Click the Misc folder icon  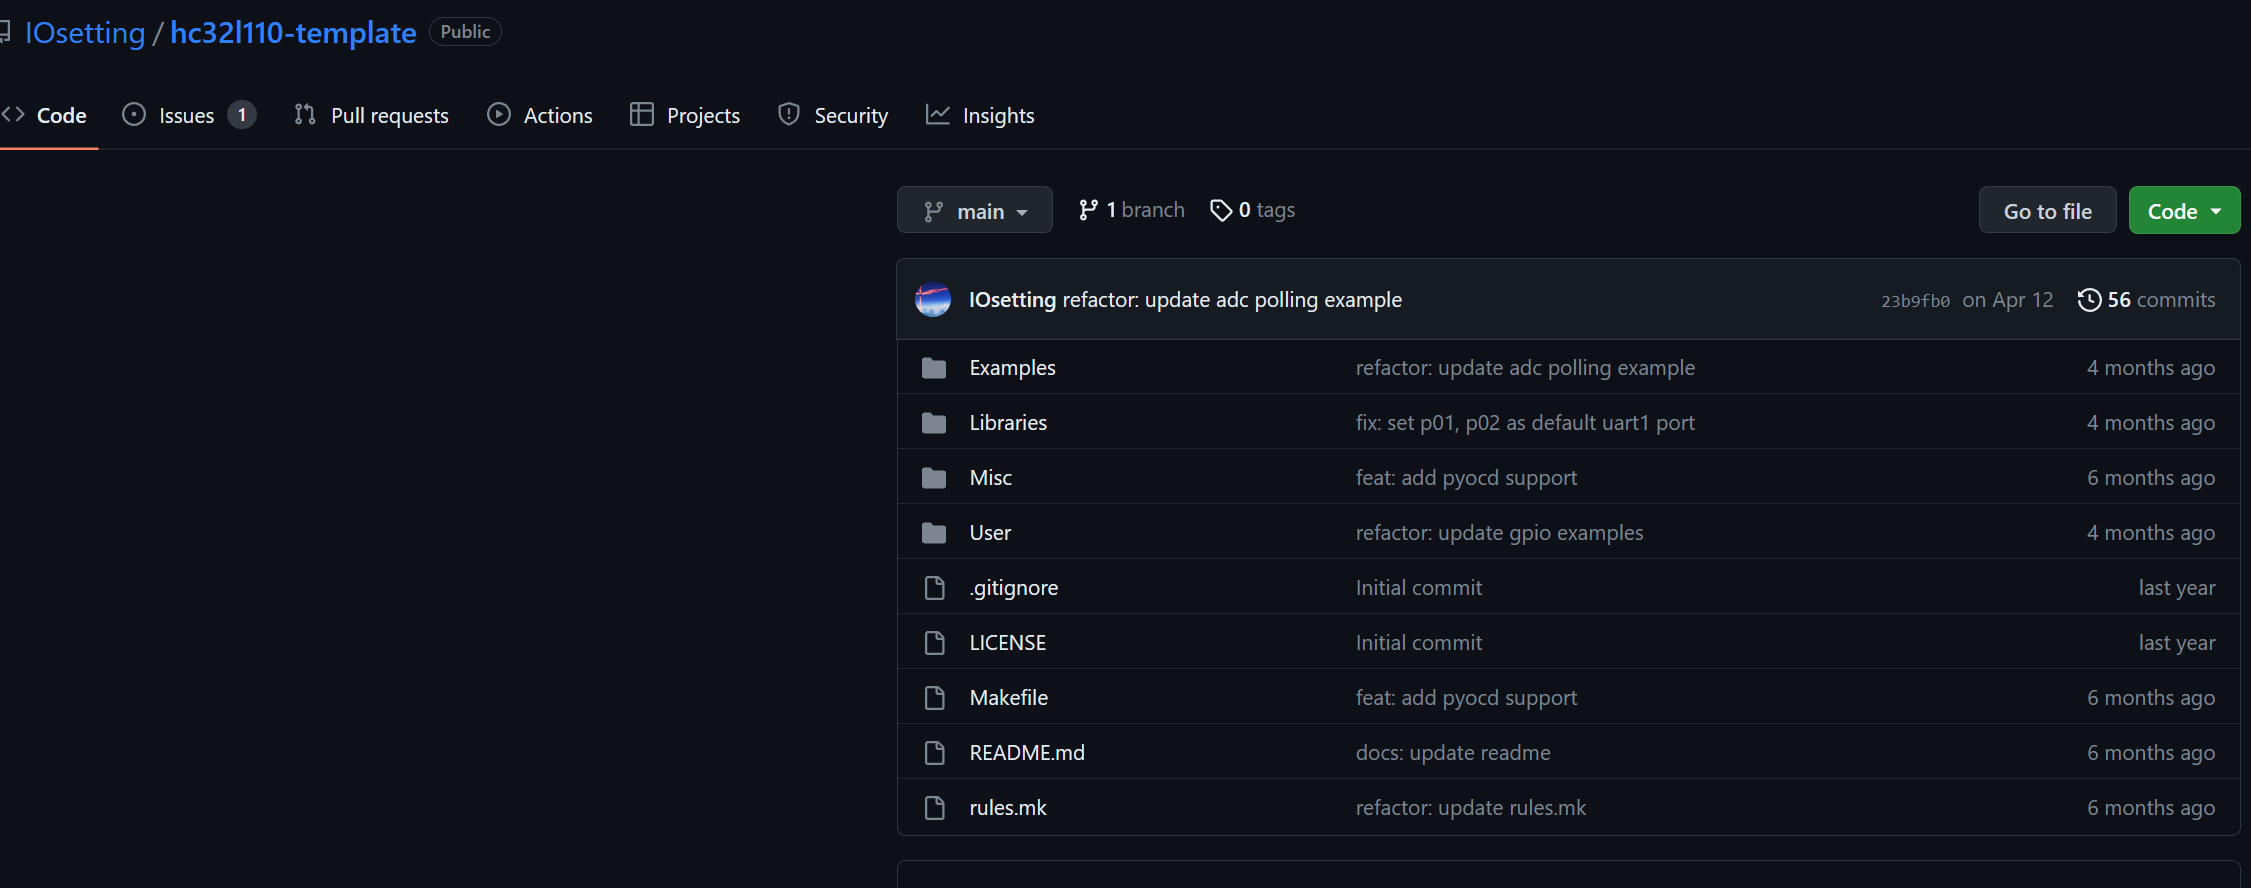tap(934, 478)
